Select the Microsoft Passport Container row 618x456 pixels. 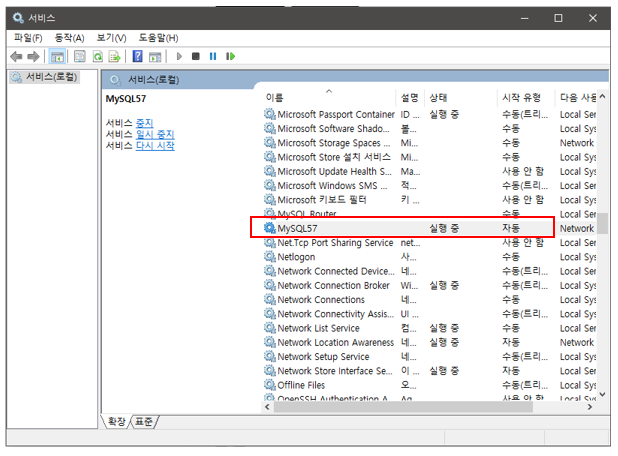pyautogui.click(x=430, y=115)
